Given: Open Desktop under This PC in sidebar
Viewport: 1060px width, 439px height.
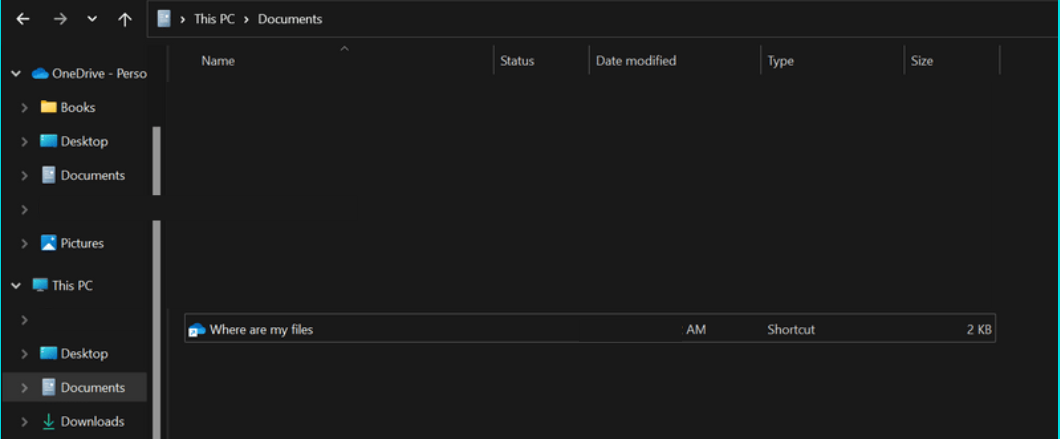Looking at the screenshot, I should click(85, 353).
